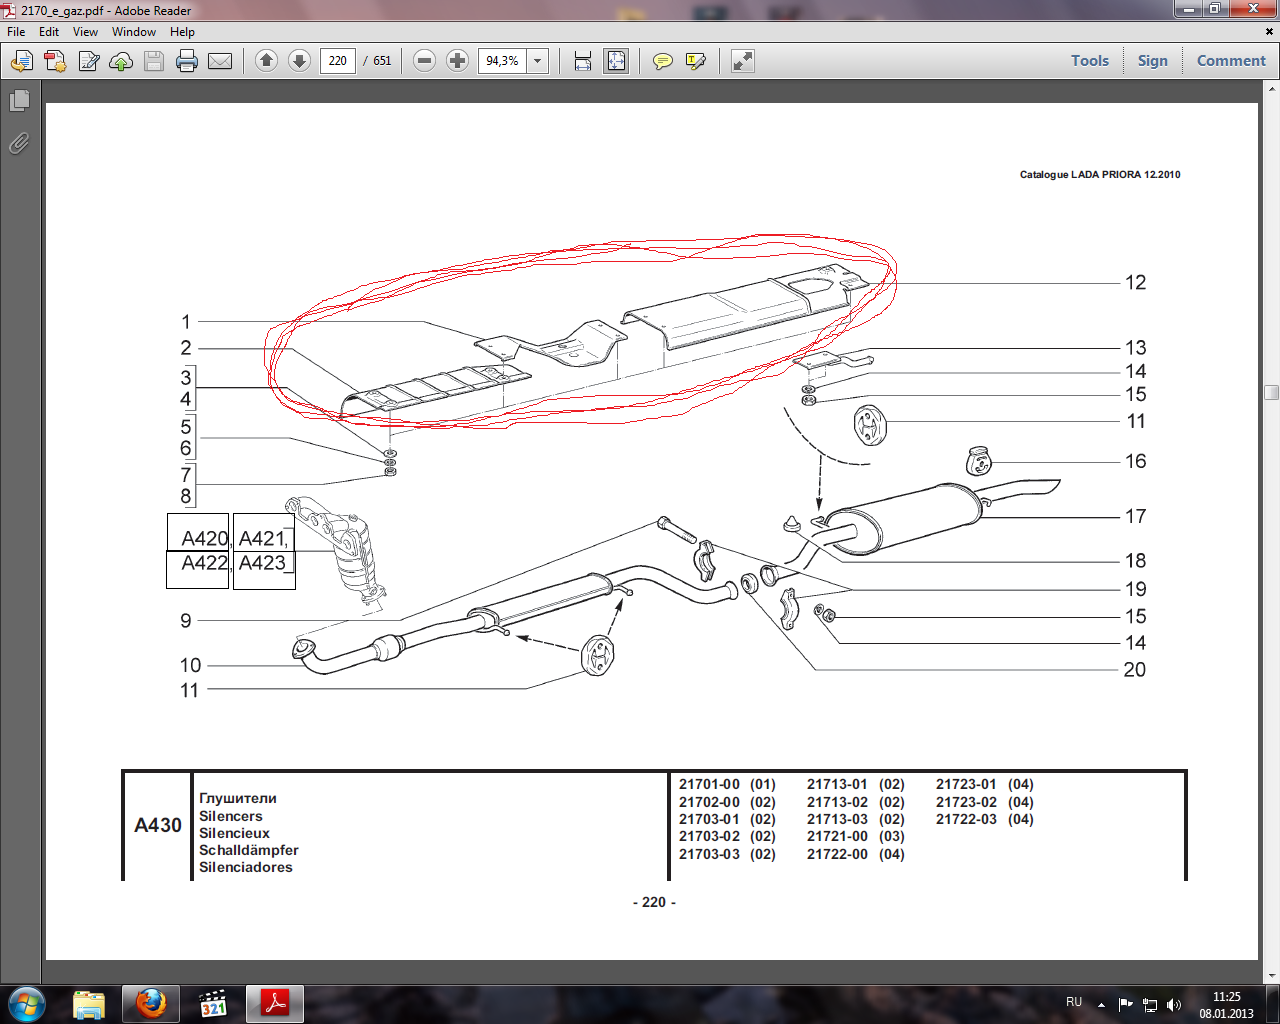Screen dimensions: 1280x1024
Task: Select the highlight text tool
Action: click(696, 61)
